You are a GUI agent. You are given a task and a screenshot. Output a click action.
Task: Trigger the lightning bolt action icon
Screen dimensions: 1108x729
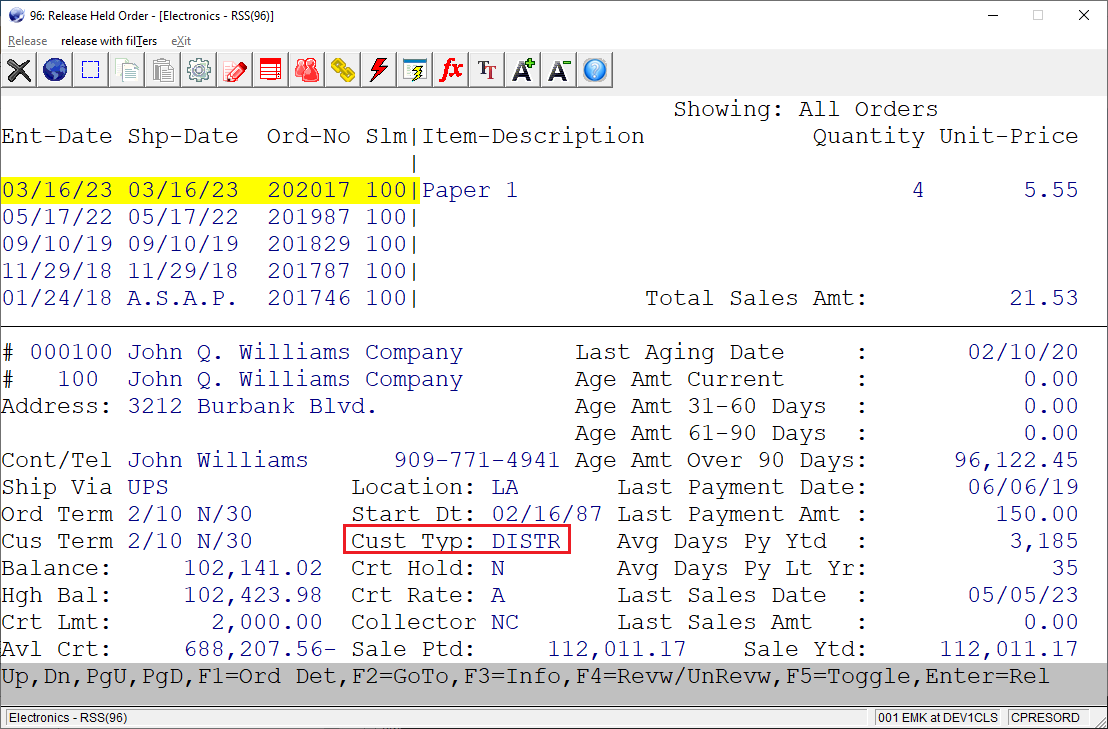pos(378,70)
